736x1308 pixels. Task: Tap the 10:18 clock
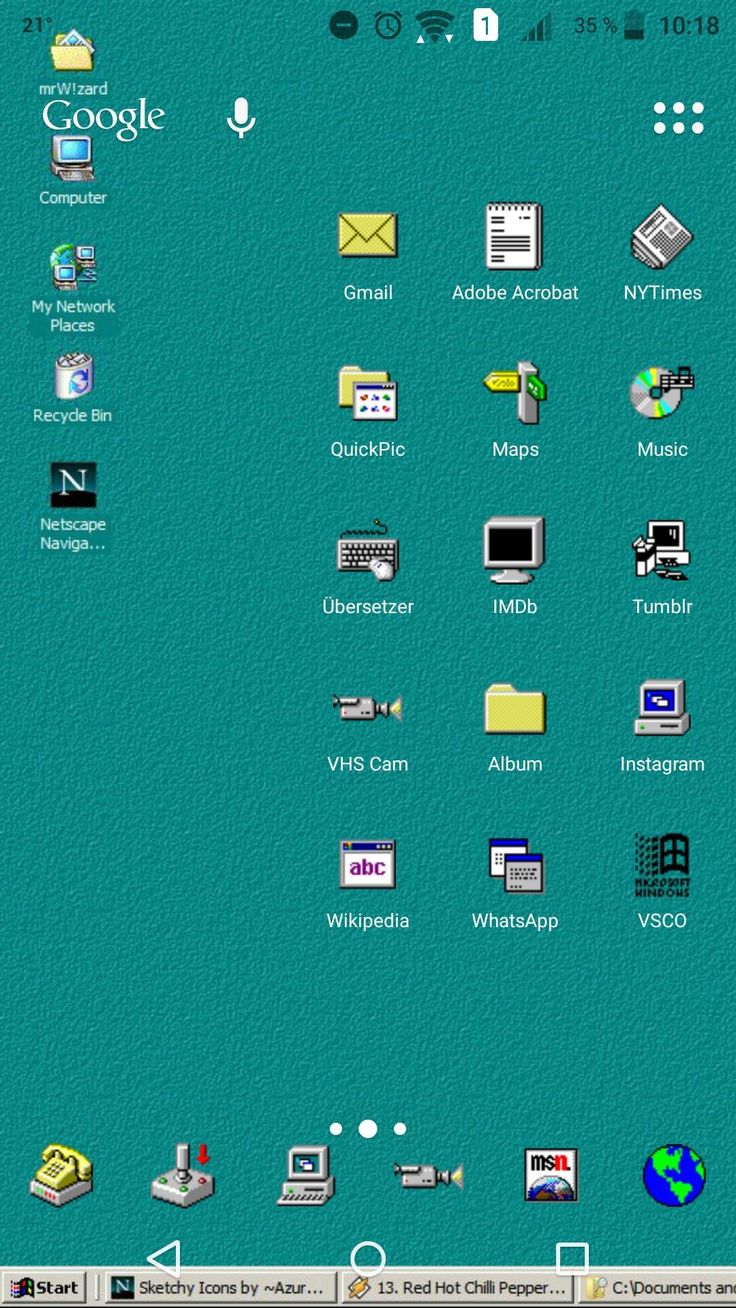[x=689, y=25]
